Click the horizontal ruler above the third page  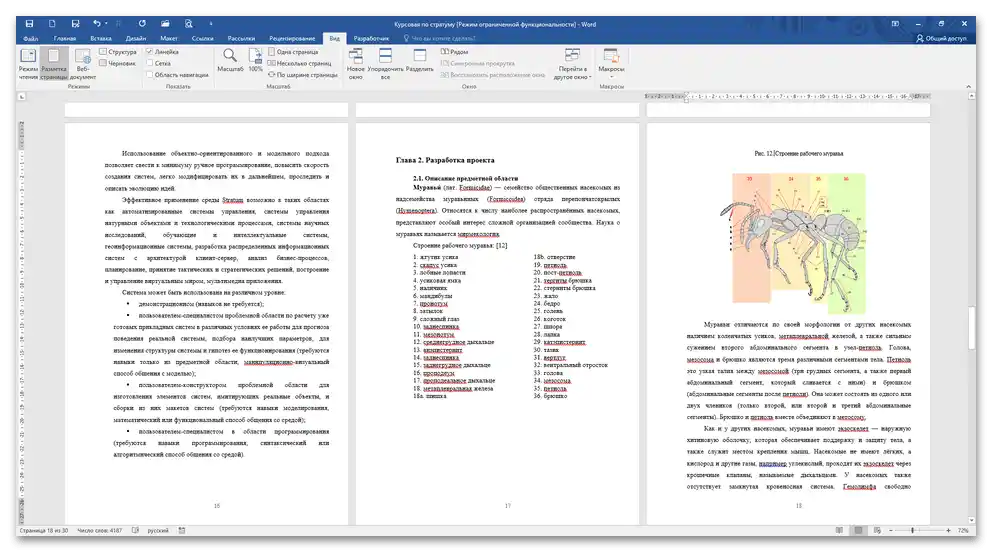coord(787,97)
